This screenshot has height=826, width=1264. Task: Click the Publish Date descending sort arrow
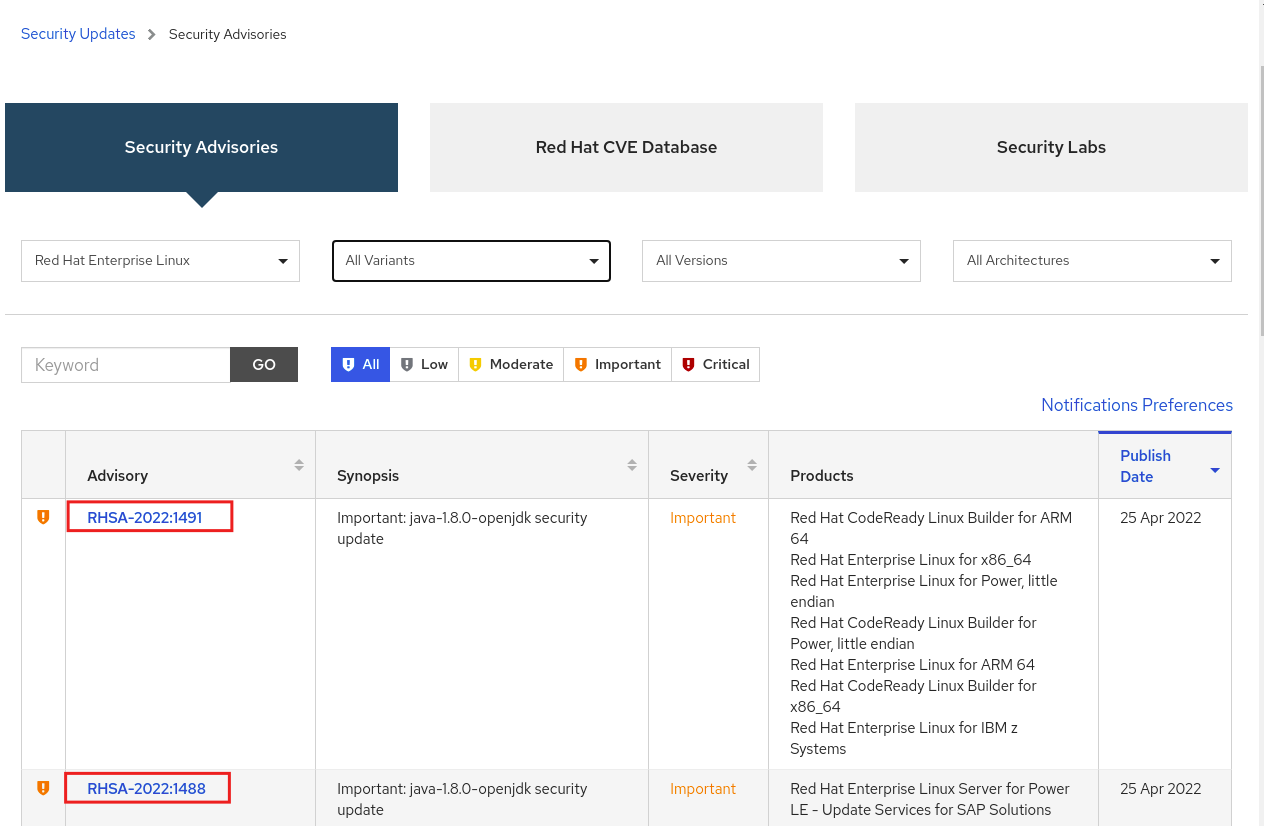pos(1215,470)
